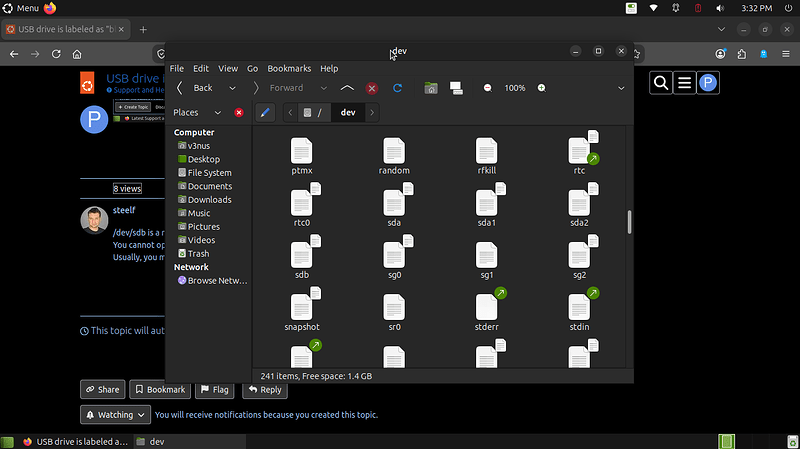The height and width of the screenshot is (449, 800).
Task: Select the stderr symlink file
Action: 486,309
